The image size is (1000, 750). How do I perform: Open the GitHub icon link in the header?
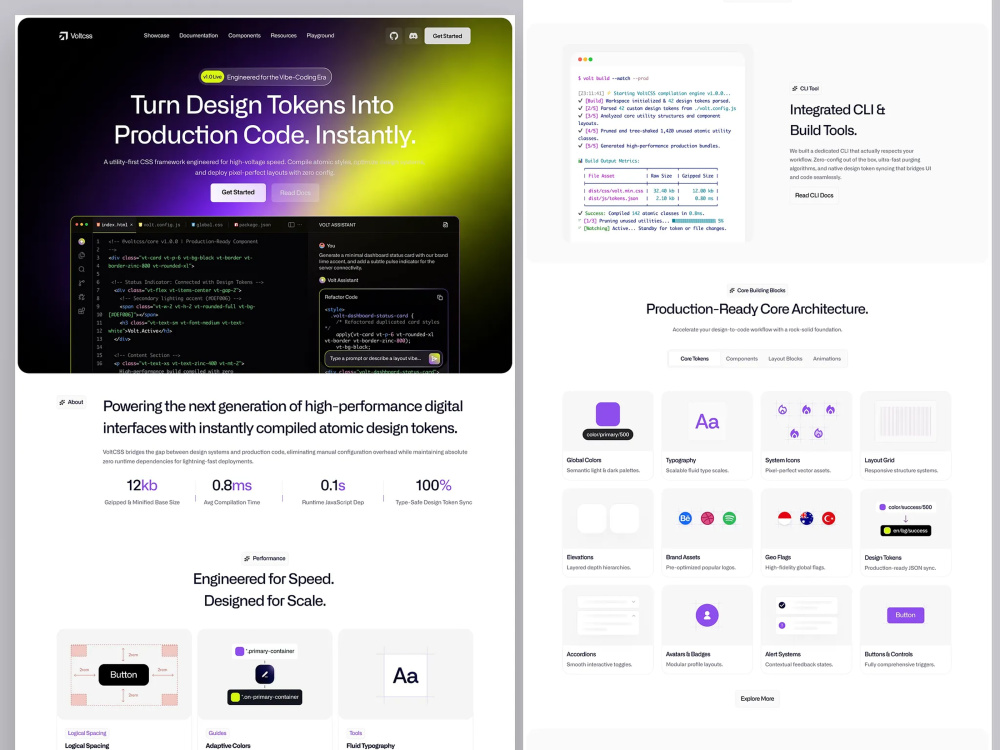(x=394, y=36)
